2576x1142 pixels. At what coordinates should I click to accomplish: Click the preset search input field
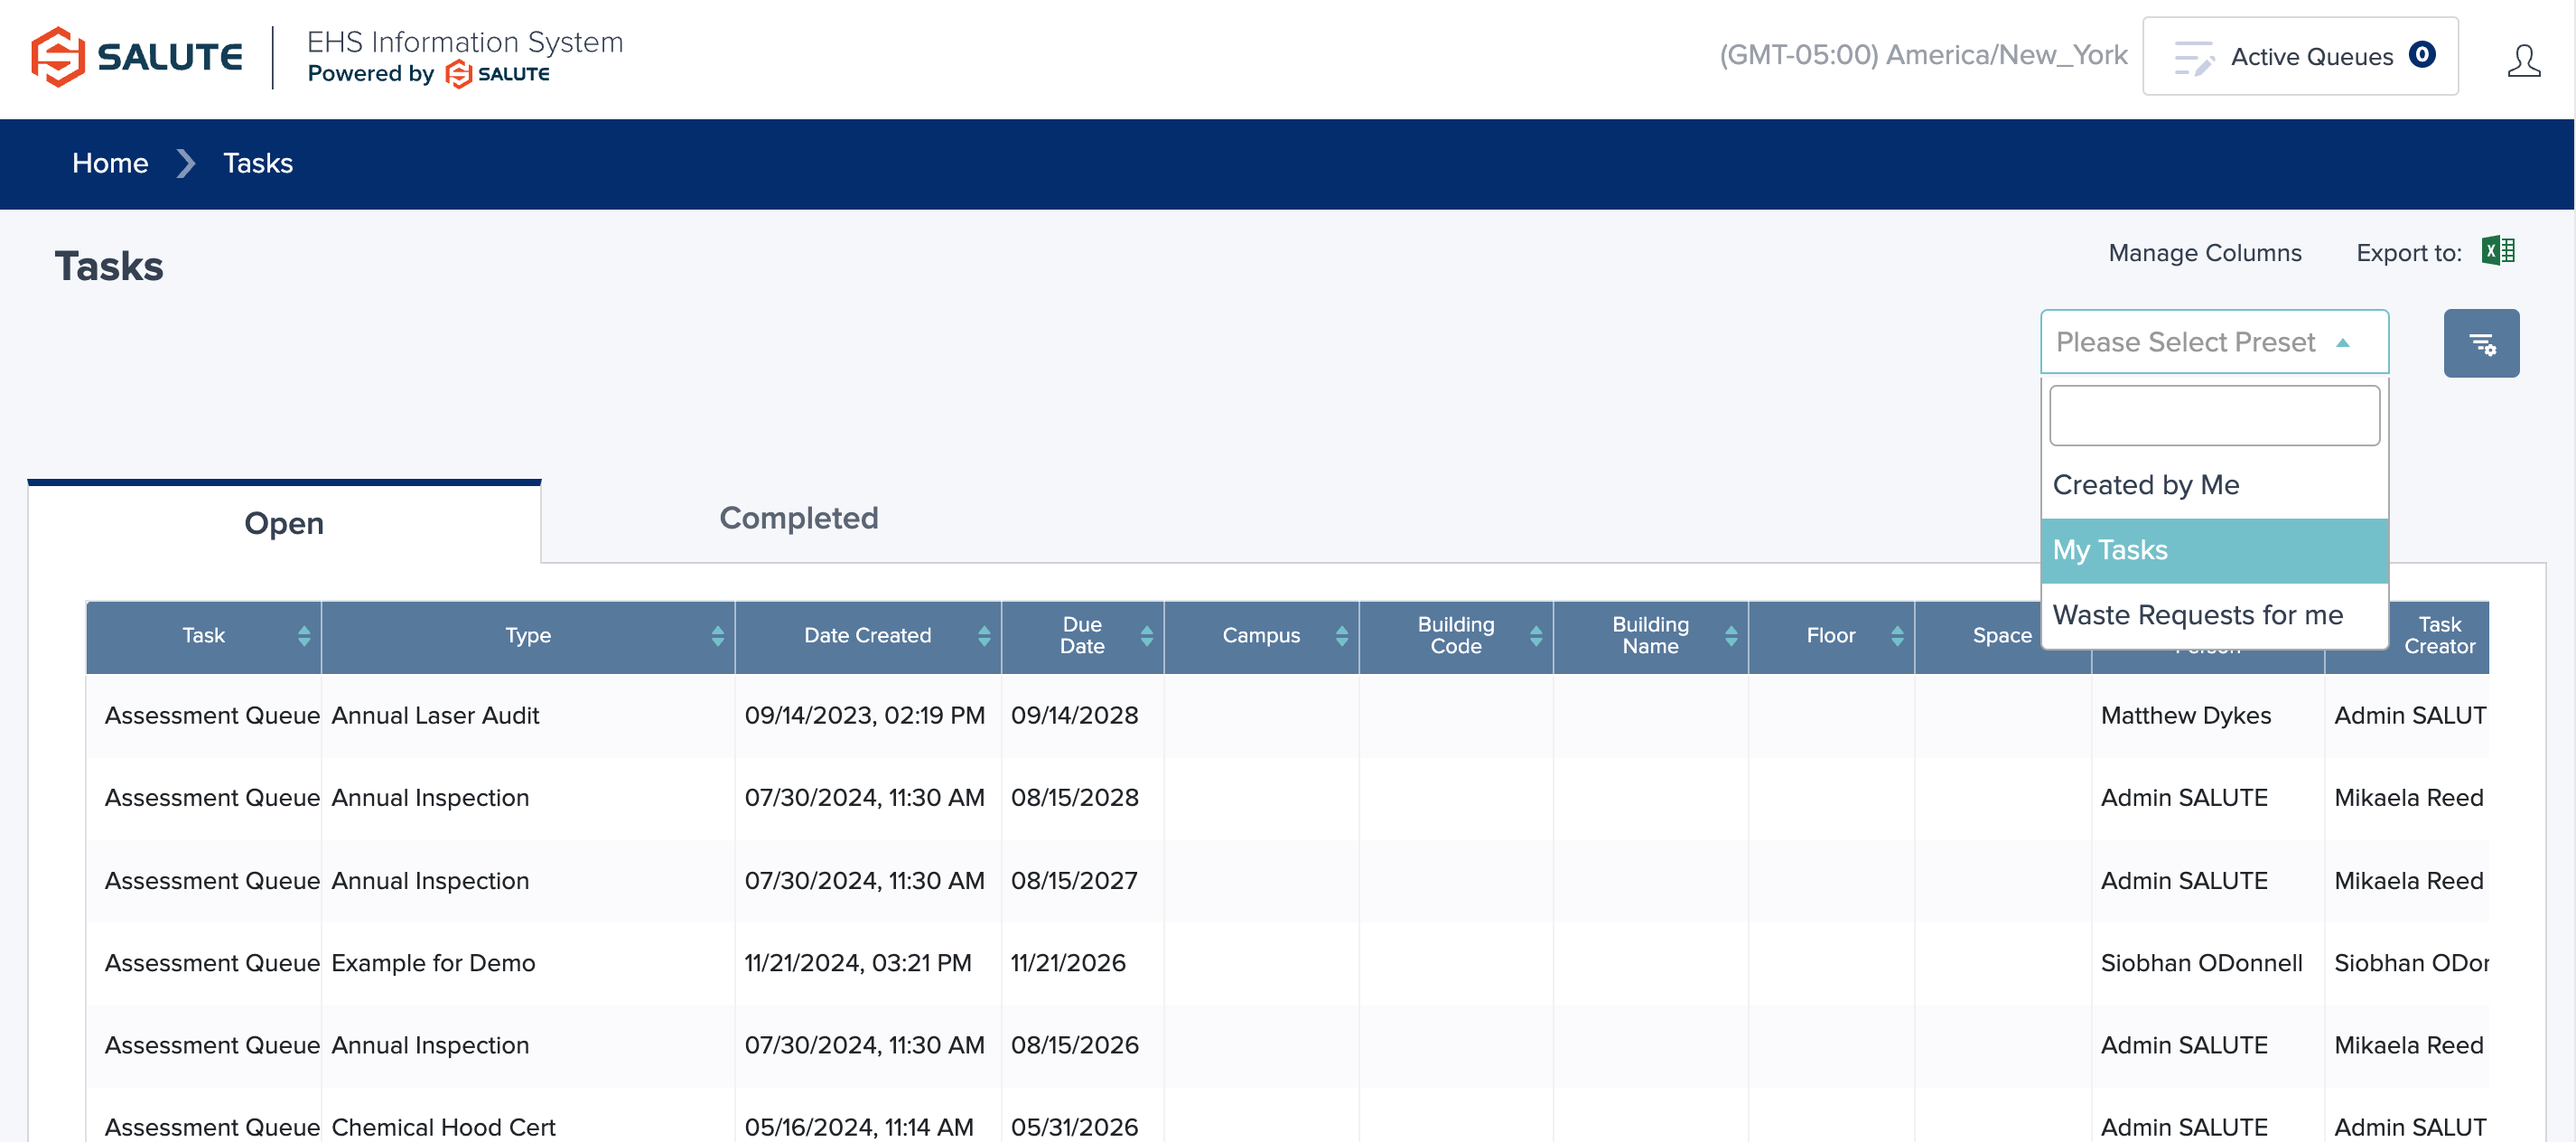click(2213, 416)
